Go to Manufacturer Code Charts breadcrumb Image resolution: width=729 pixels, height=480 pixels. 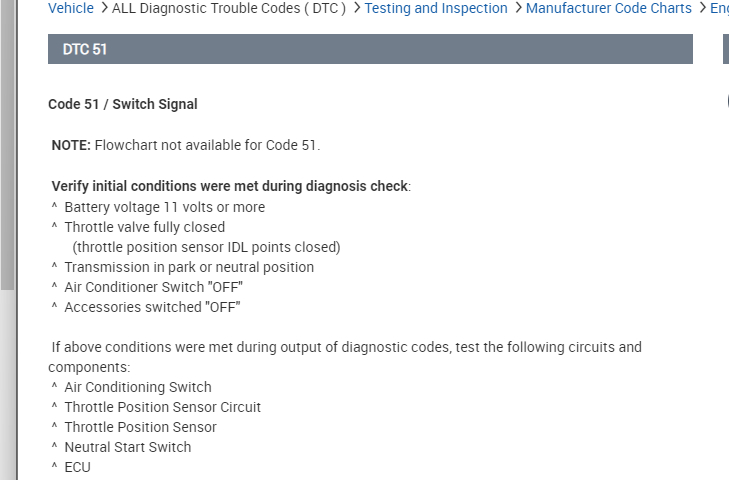pyautogui.click(x=608, y=8)
